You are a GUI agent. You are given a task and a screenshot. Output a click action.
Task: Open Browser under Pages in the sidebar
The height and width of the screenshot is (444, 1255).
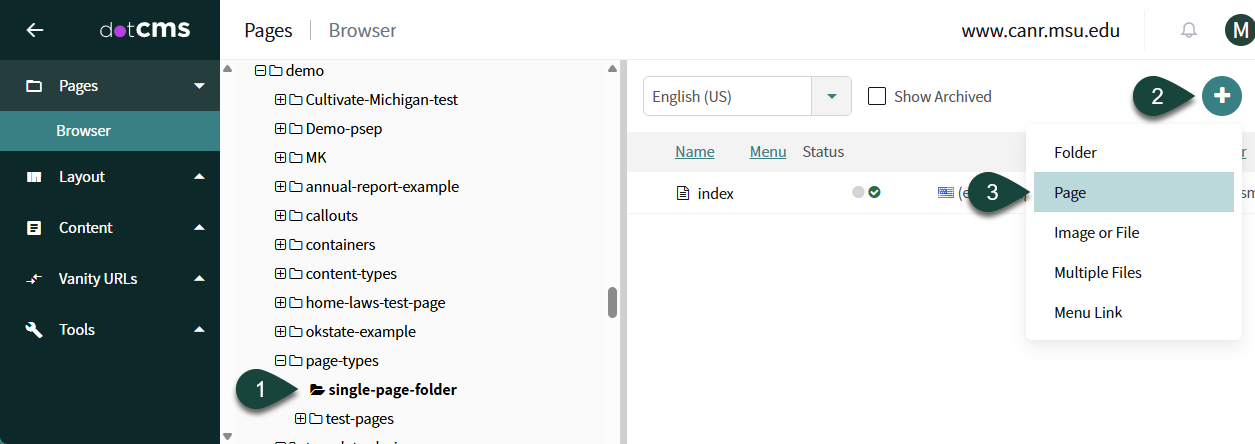(83, 131)
